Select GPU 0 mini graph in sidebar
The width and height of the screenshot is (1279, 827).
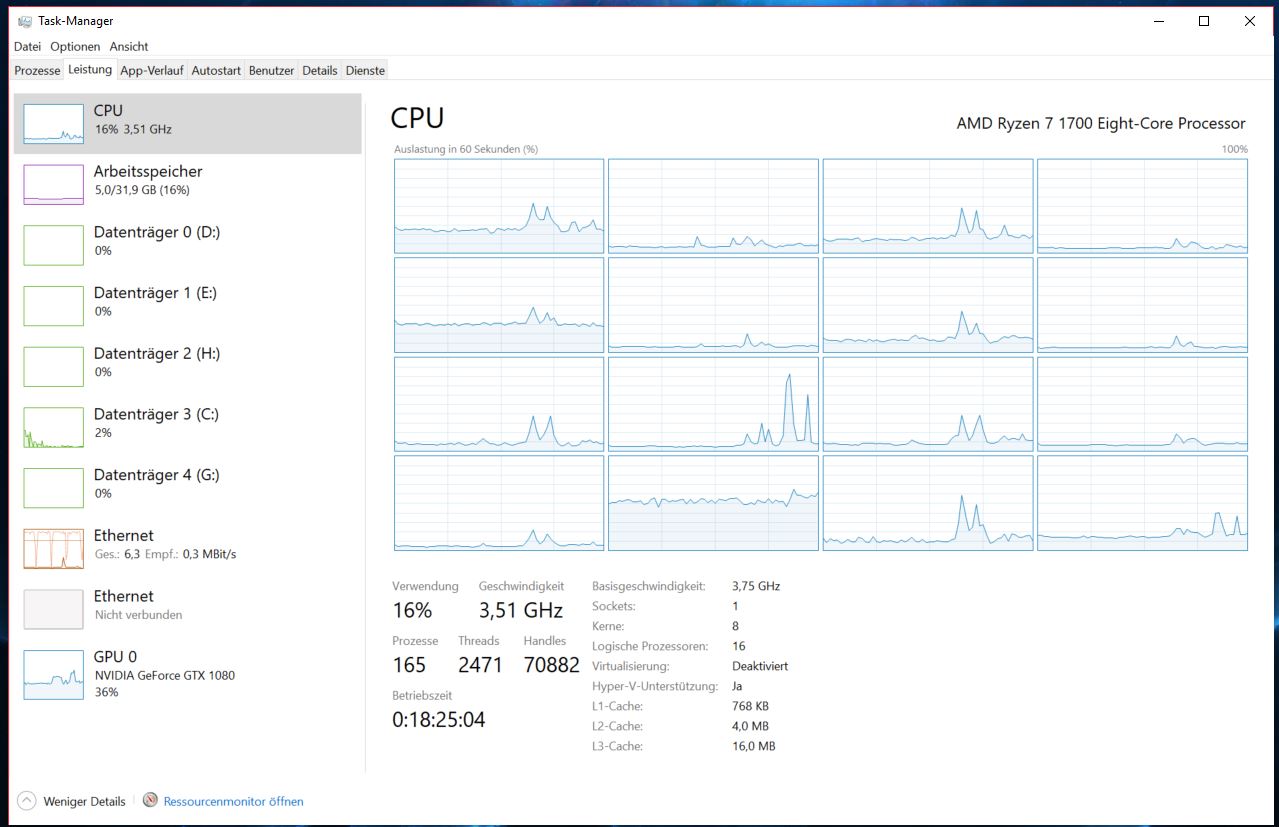point(53,675)
